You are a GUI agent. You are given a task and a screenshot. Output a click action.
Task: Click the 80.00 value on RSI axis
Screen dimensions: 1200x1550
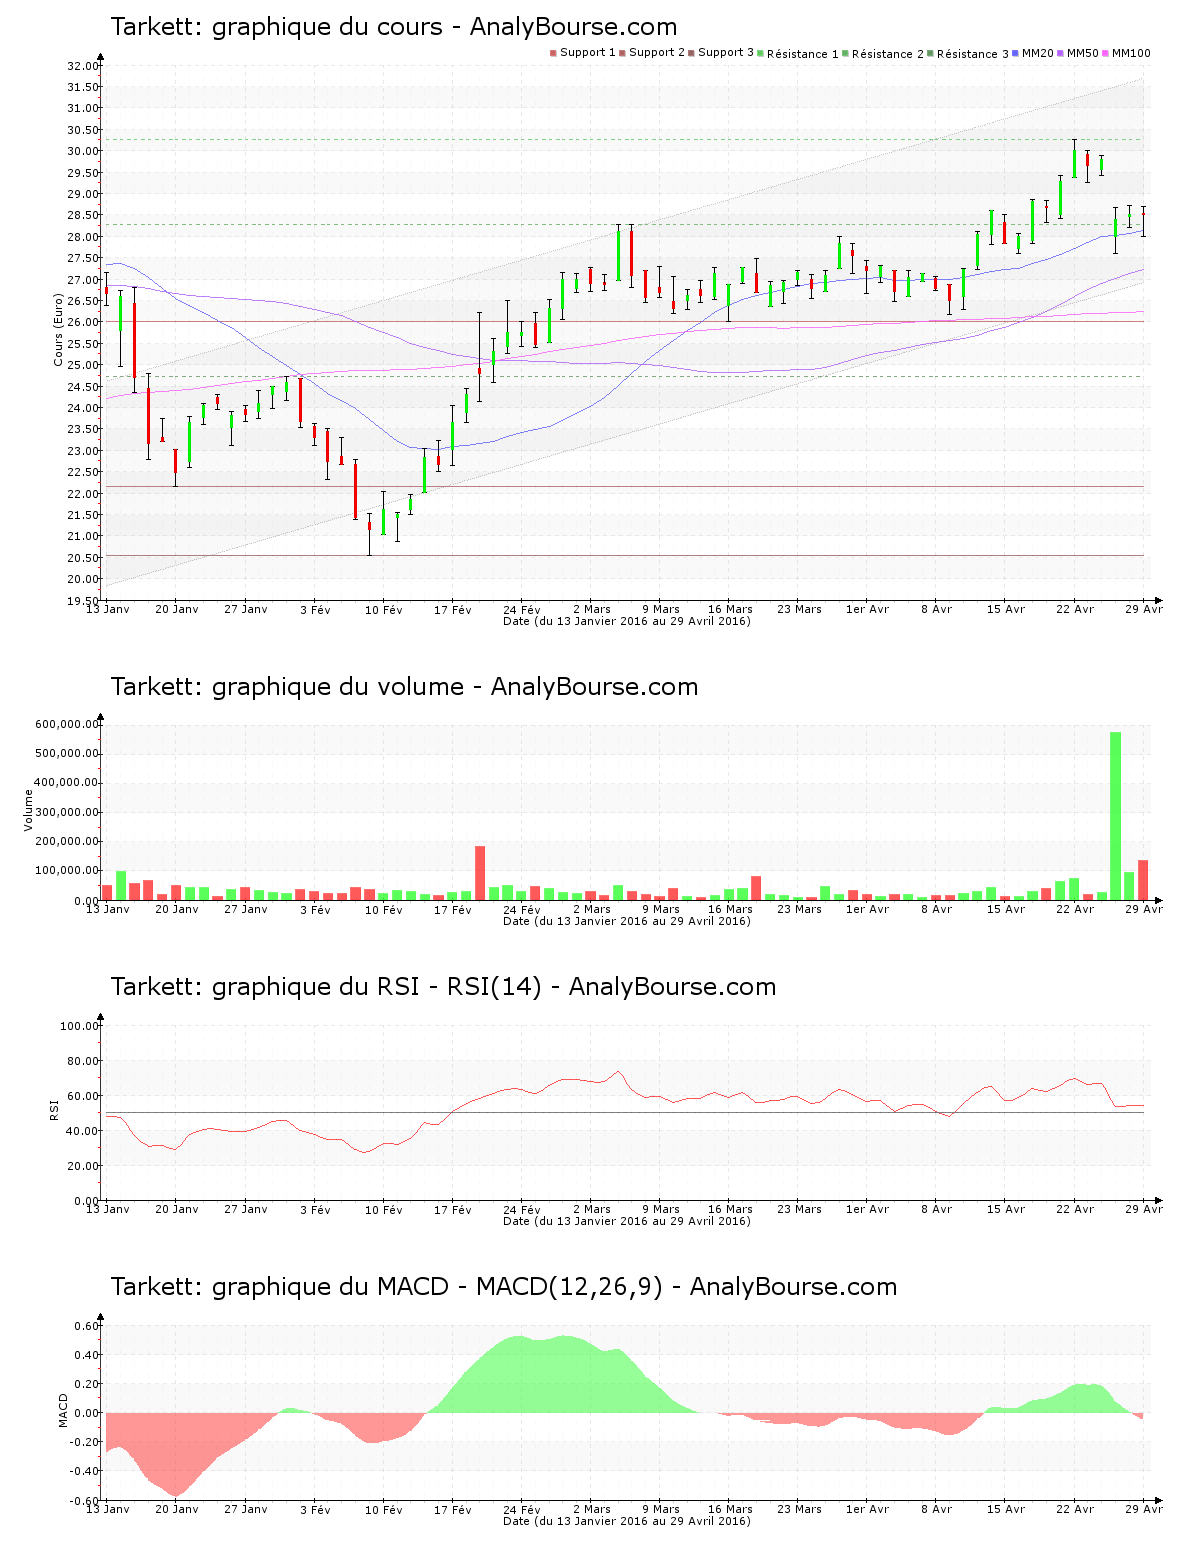(82, 1061)
